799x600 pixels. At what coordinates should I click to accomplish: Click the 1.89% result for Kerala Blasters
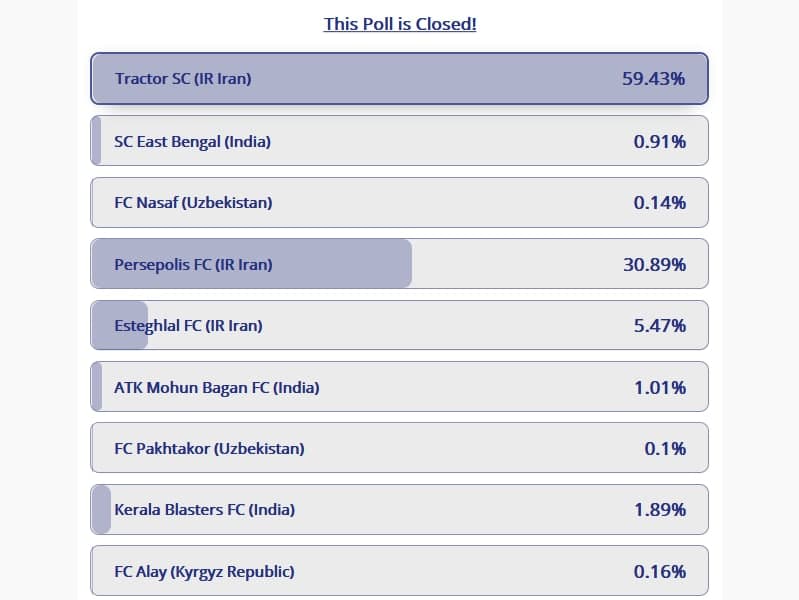660,509
